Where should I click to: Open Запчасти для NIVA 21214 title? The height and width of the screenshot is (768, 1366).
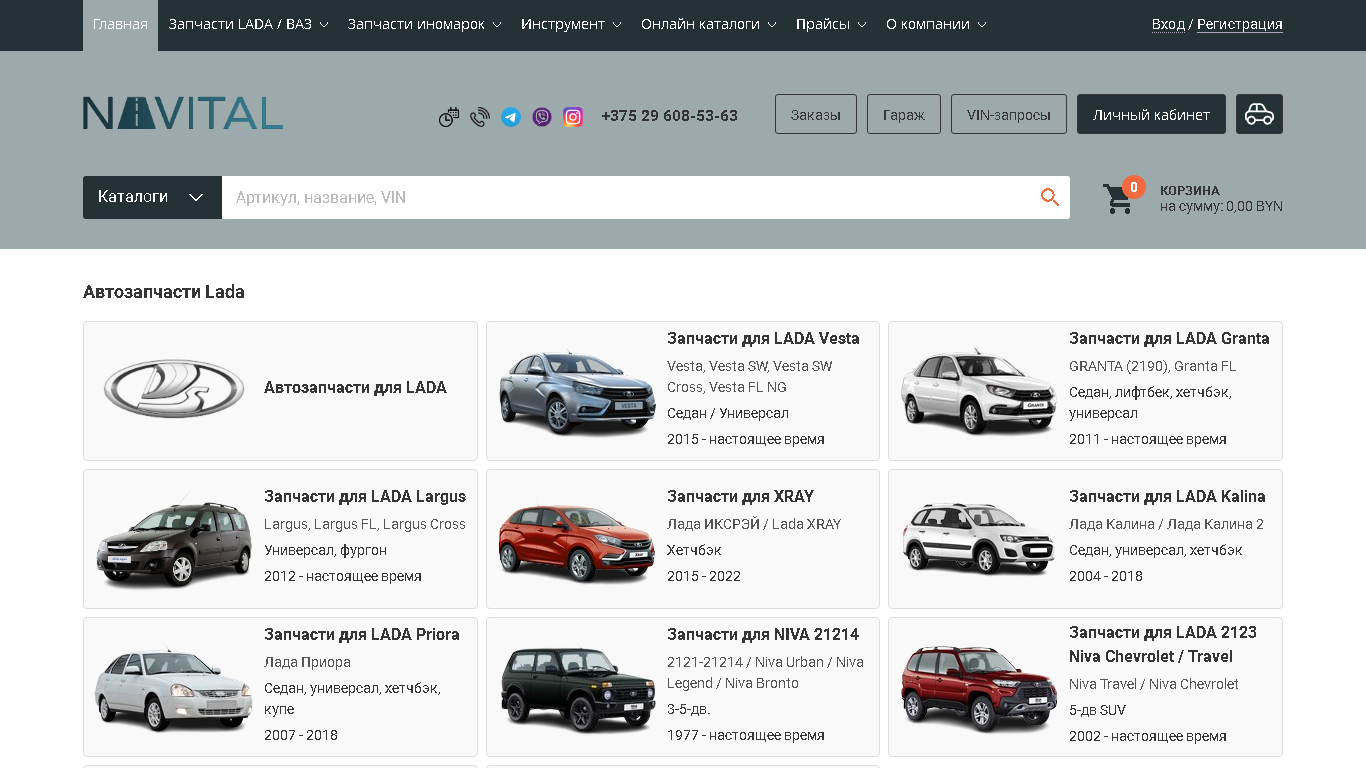click(763, 634)
